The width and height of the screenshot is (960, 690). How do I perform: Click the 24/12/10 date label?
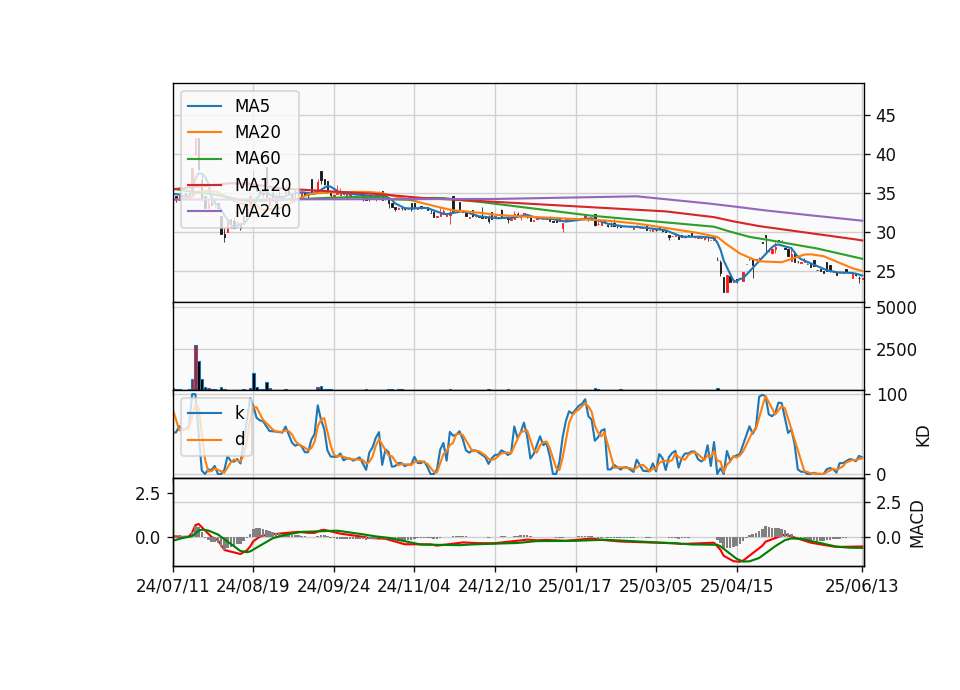[495, 586]
